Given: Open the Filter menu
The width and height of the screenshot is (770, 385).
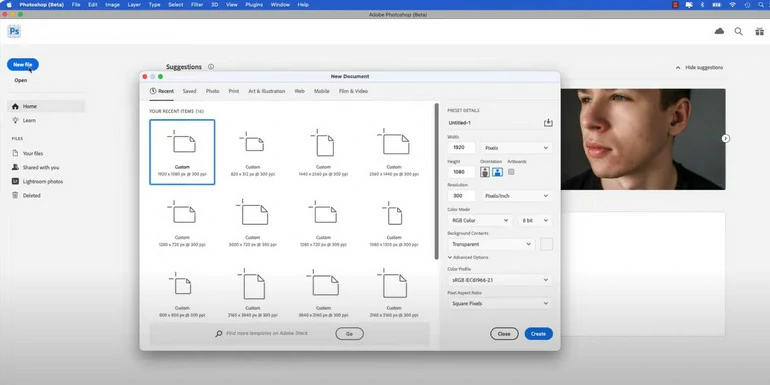Looking at the screenshot, I should (x=197, y=4).
